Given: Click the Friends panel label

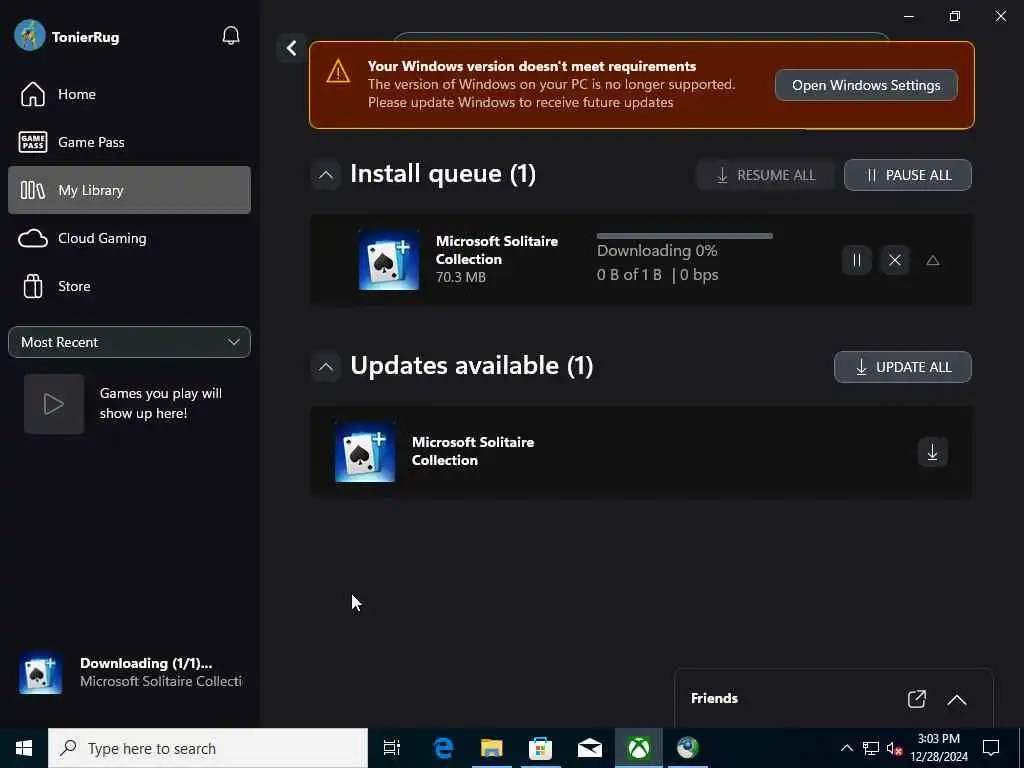Looking at the screenshot, I should (x=714, y=699).
